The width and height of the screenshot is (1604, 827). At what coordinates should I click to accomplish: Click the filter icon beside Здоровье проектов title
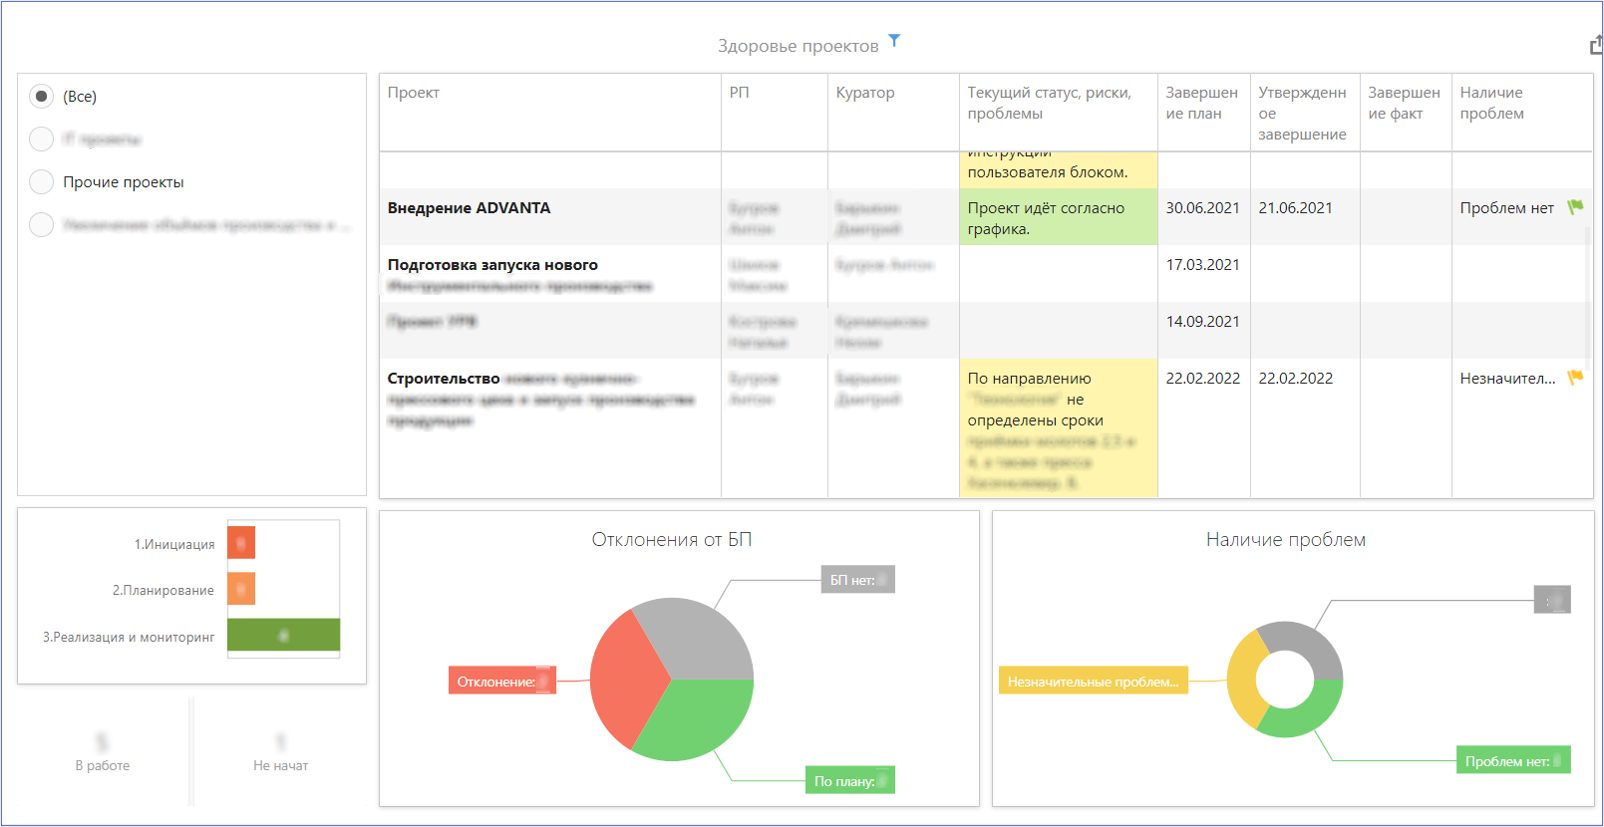coord(894,41)
